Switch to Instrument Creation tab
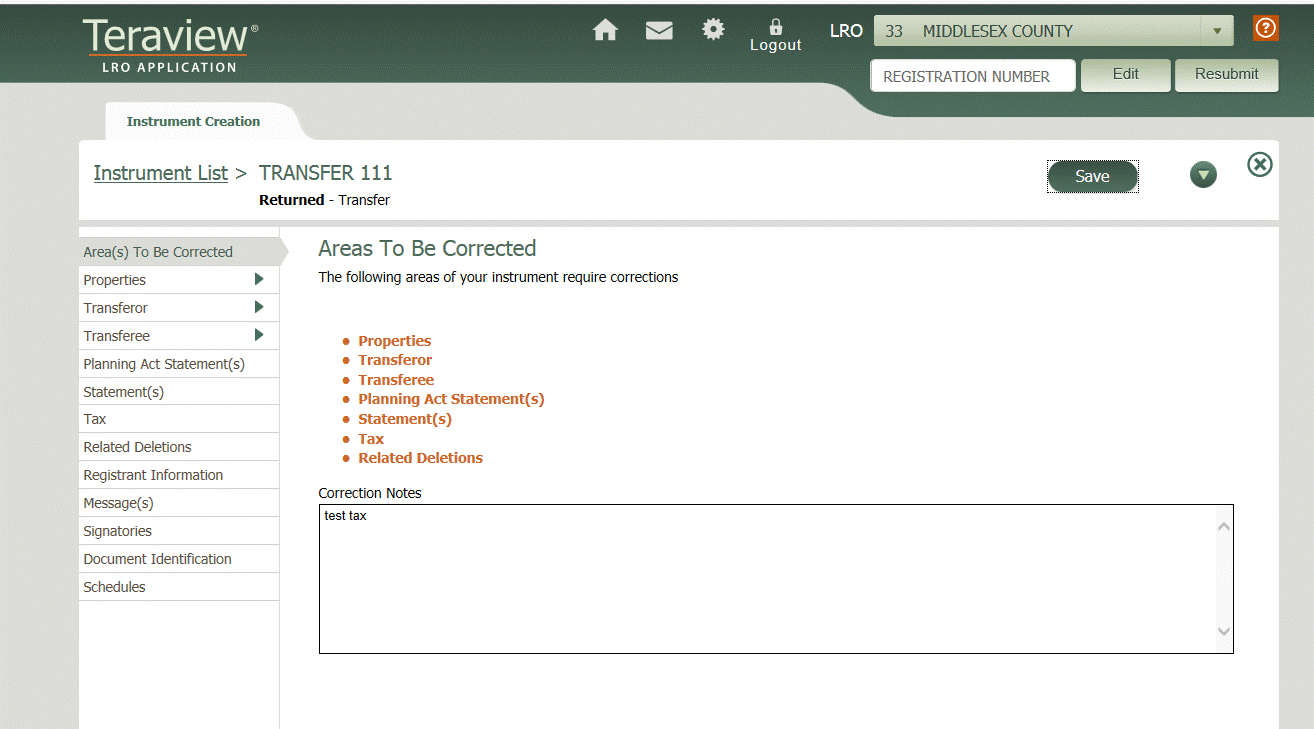The image size is (1314, 729). coord(194,121)
